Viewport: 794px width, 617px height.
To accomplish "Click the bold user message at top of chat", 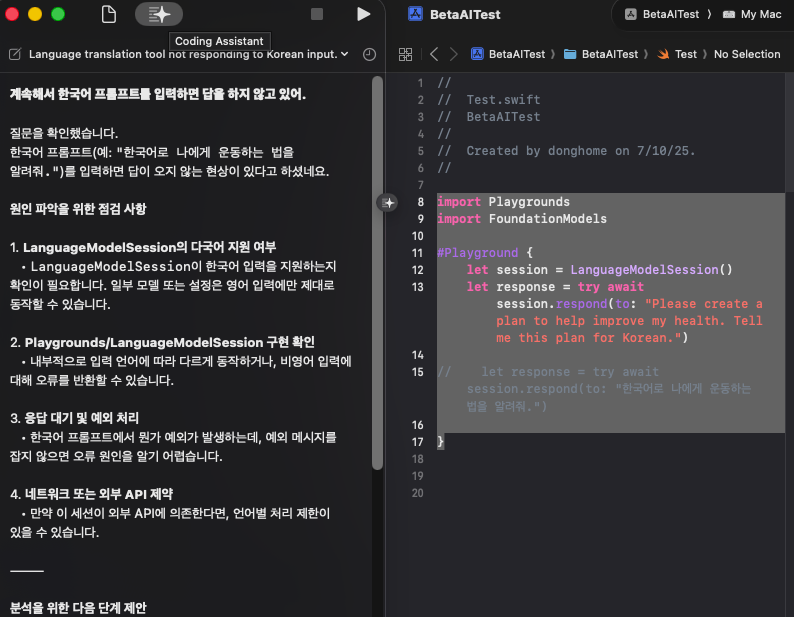I will coord(157,94).
